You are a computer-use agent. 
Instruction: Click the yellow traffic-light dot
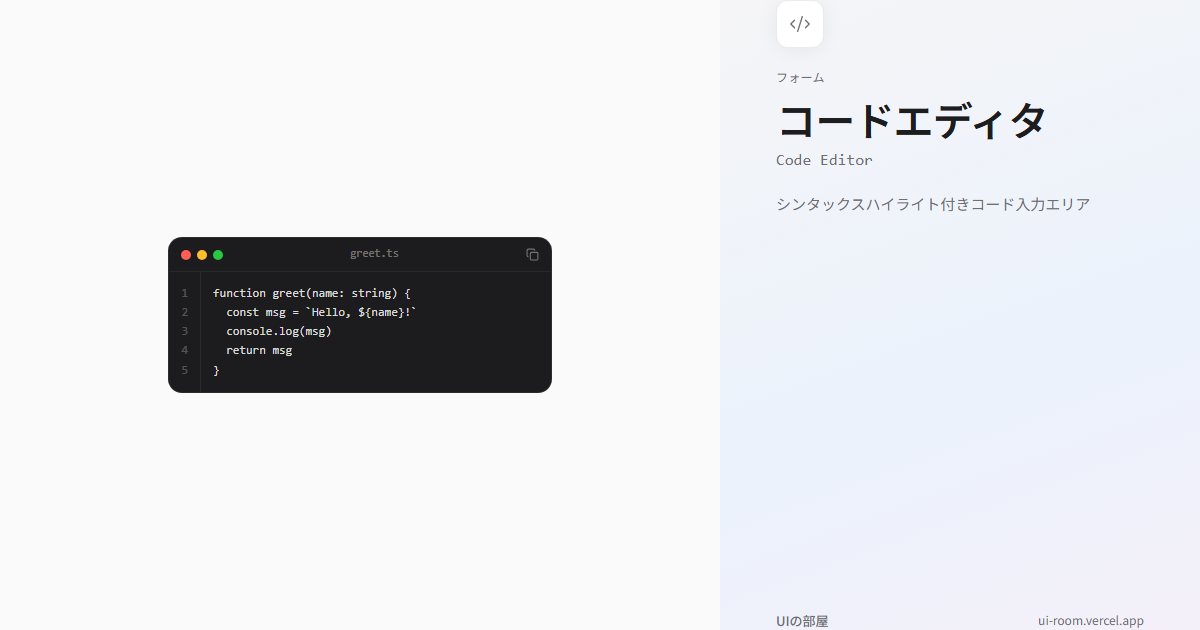click(202, 255)
